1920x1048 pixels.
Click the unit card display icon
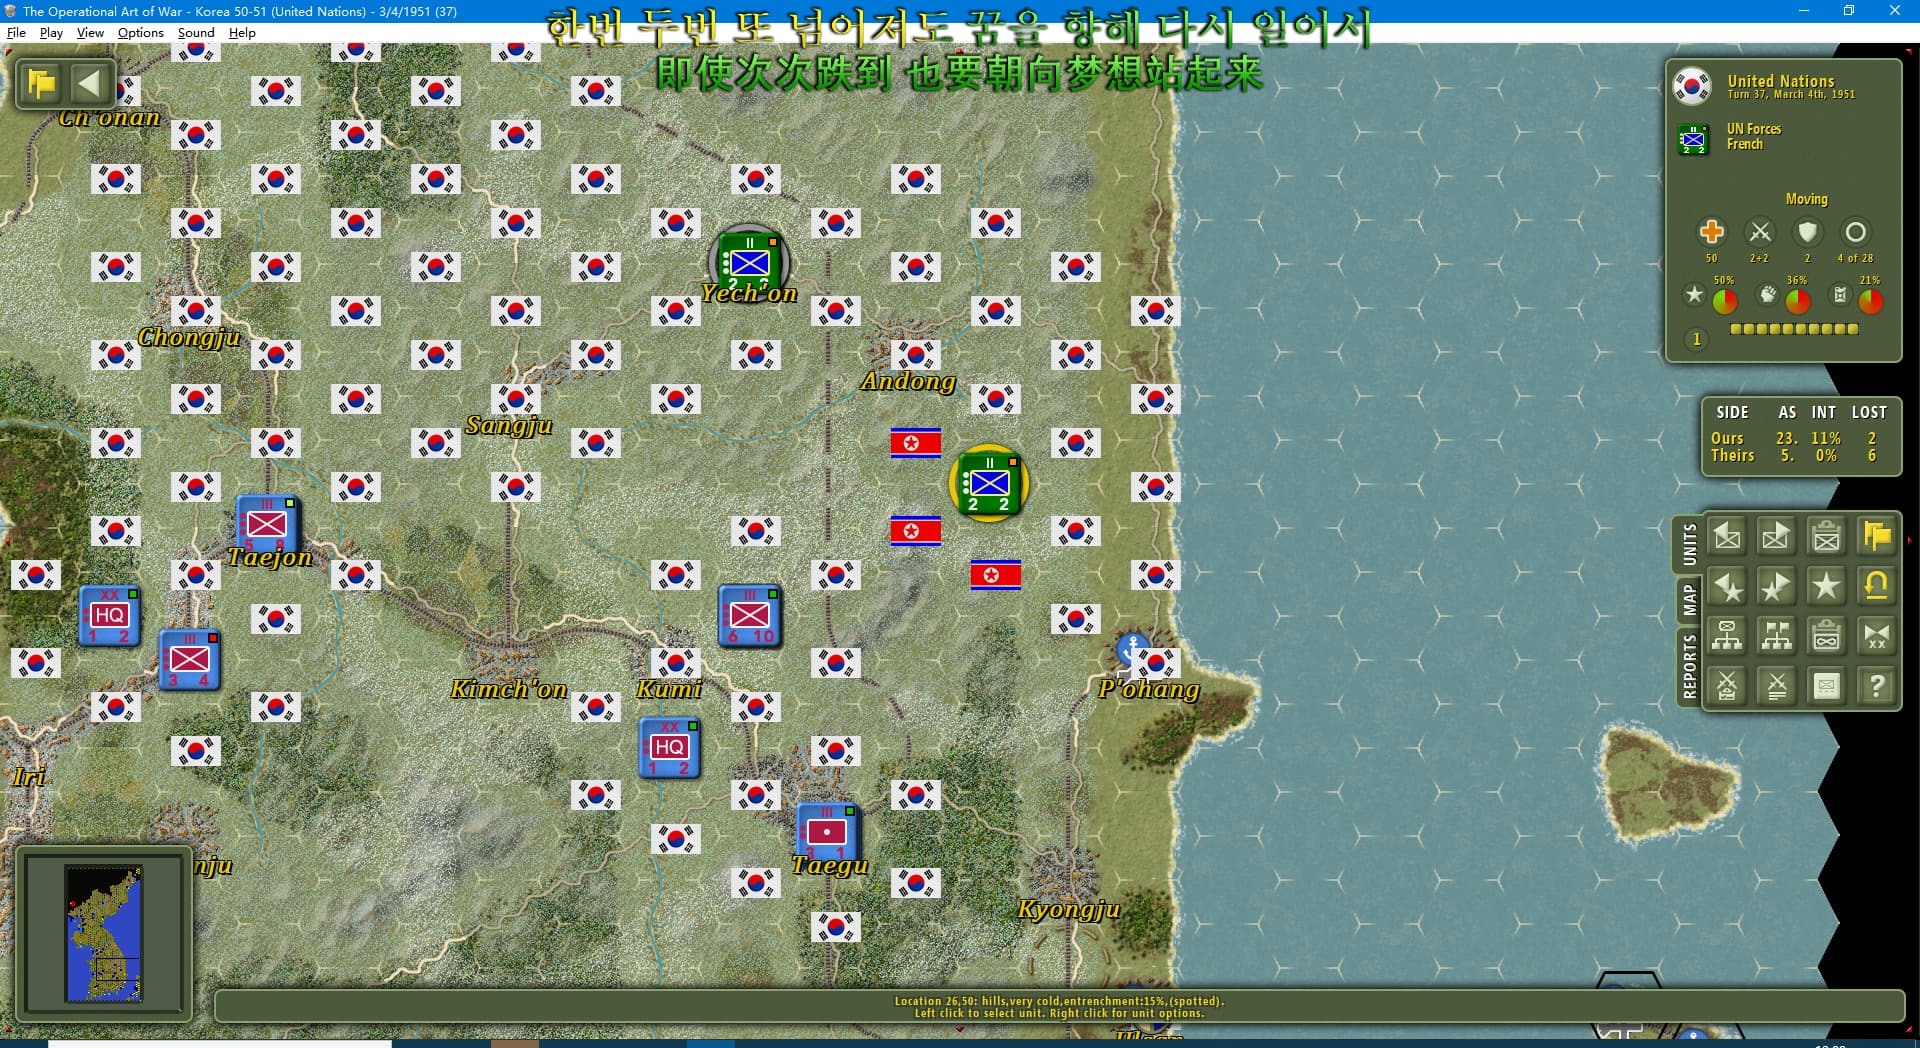(1827, 686)
